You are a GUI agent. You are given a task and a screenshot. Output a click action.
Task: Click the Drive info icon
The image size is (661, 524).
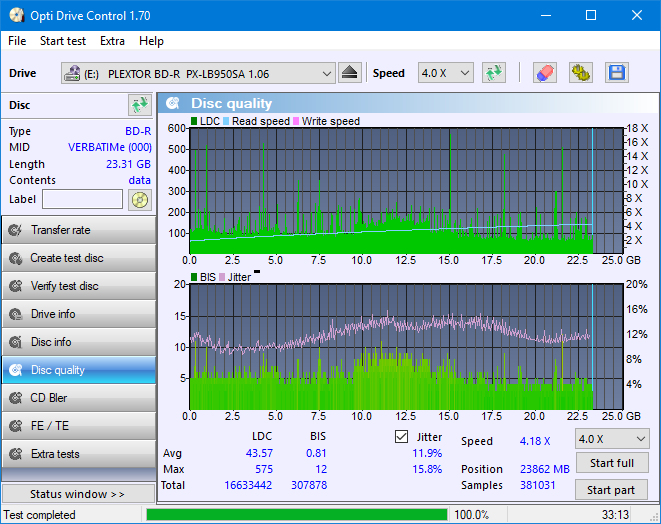click(16, 314)
